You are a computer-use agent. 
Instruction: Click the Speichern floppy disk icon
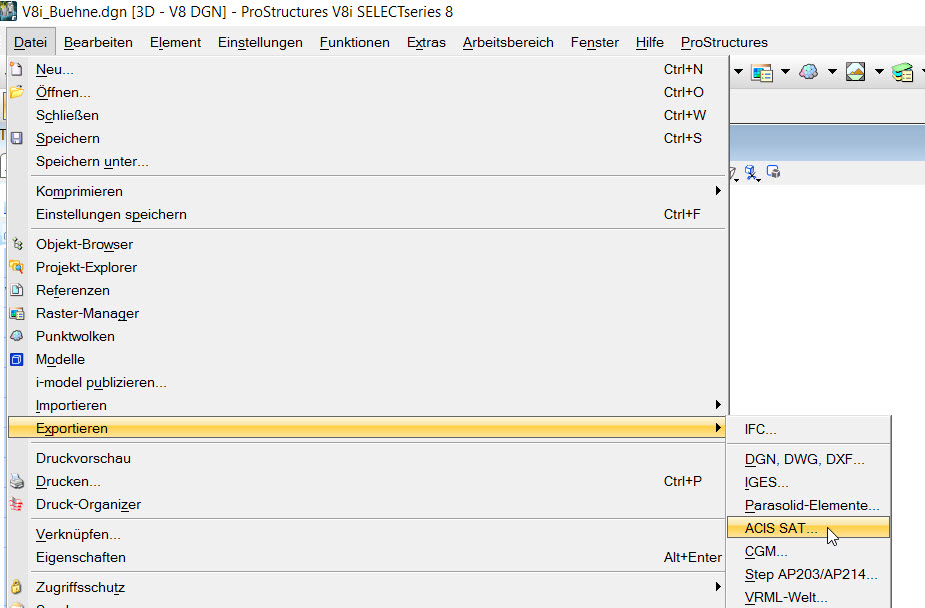[x=17, y=139]
